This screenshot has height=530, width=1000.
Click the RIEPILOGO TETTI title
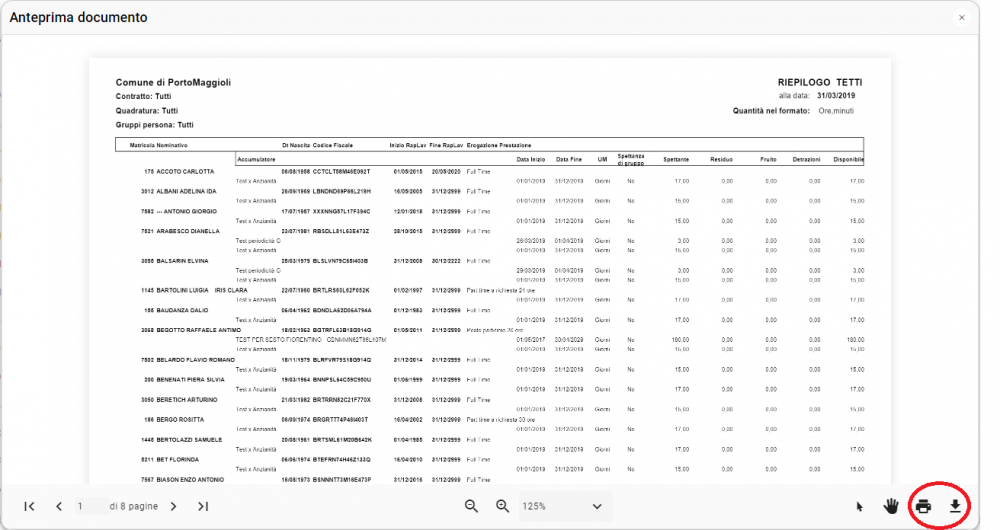tap(820, 82)
